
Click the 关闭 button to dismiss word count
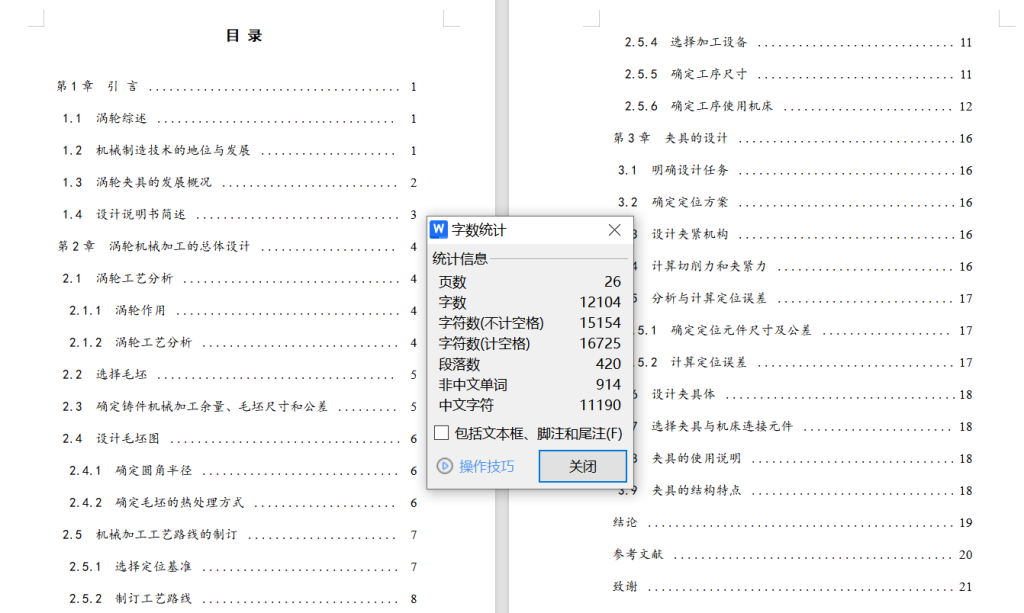[582, 466]
